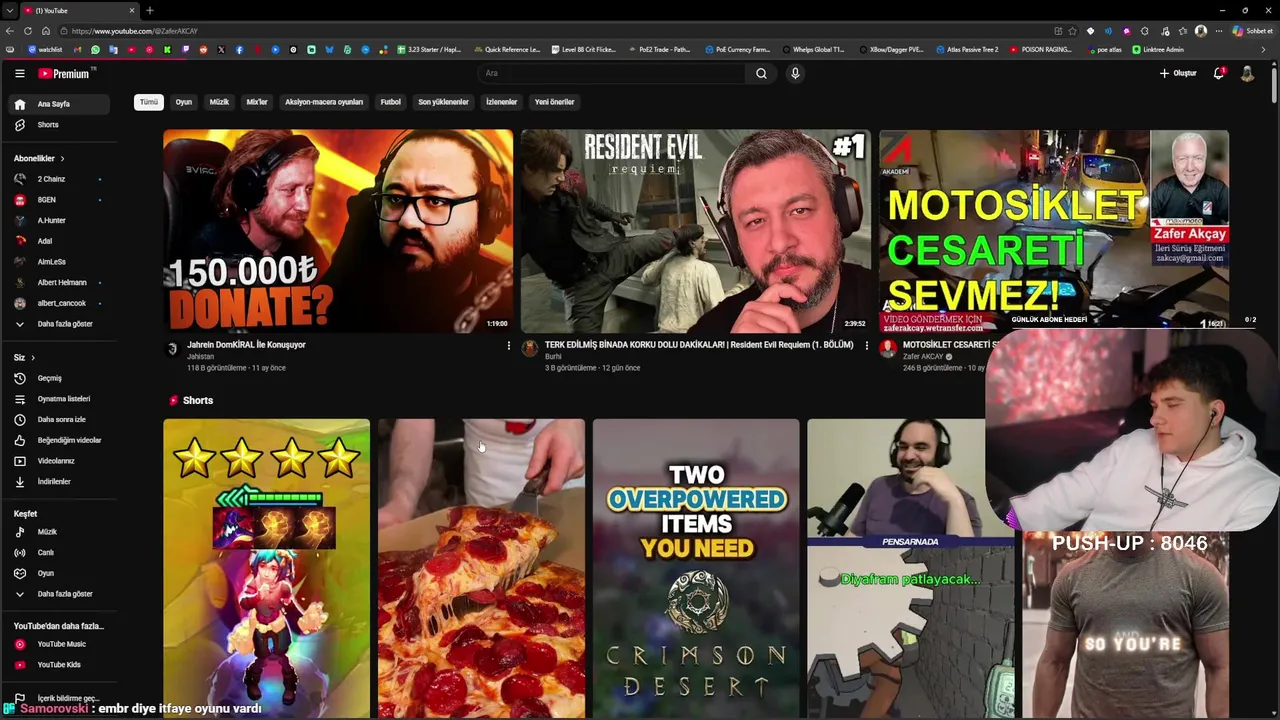Image resolution: width=1280 pixels, height=720 pixels.
Task: Open the Jahrein DomKİRAL İle Konuşuyor title
Action: pos(247,345)
